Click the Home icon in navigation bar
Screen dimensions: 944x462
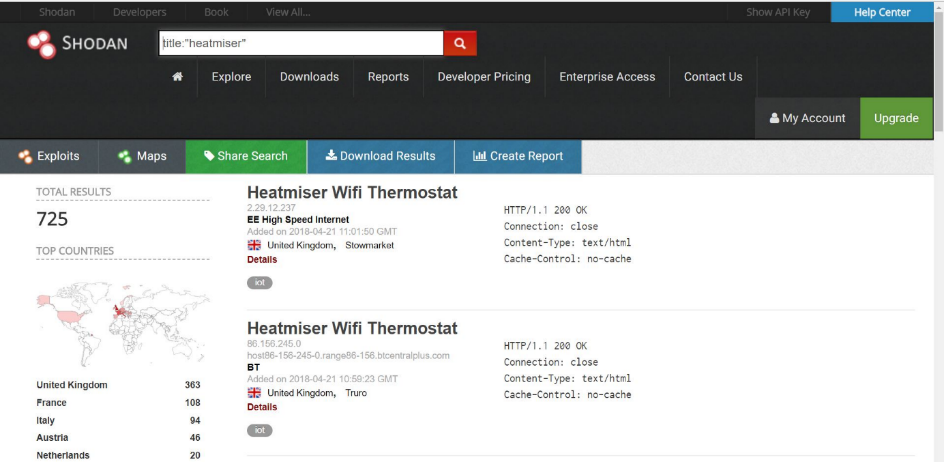(177, 77)
